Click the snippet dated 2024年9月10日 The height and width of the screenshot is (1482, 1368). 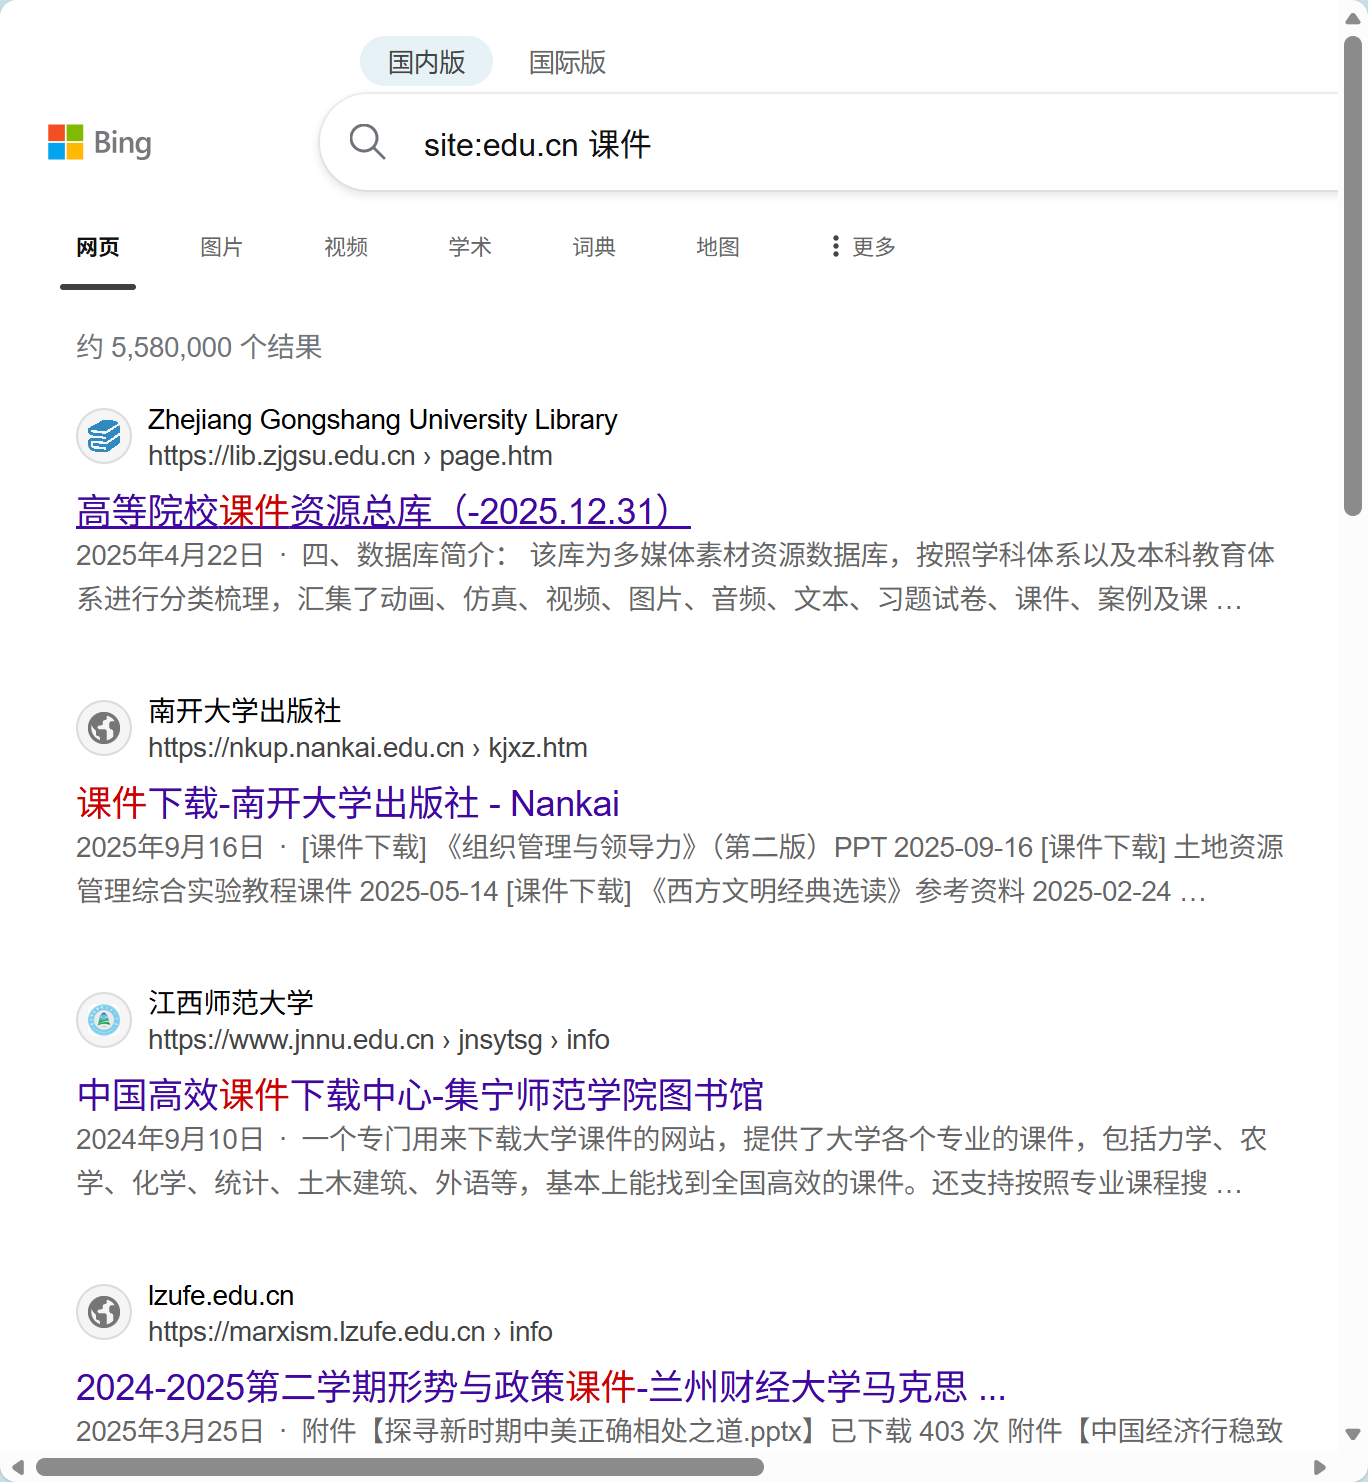click(x=672, y=1161)
